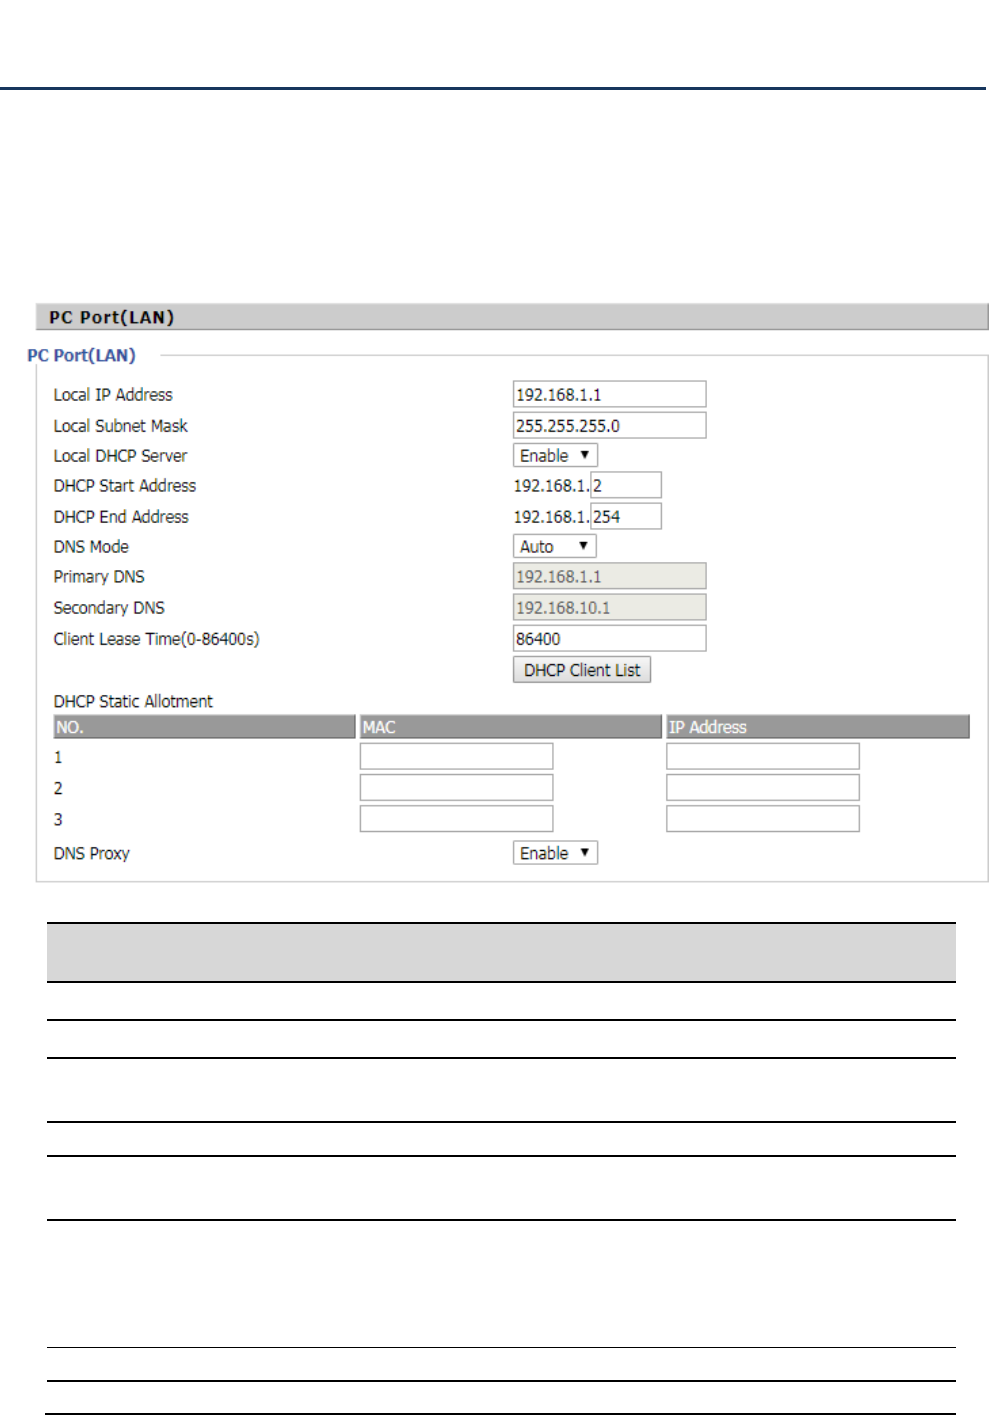Screen dimensions: 989x1415
Task: Click the PC Port(LAN) gray header bar
Action: point(512,317)
